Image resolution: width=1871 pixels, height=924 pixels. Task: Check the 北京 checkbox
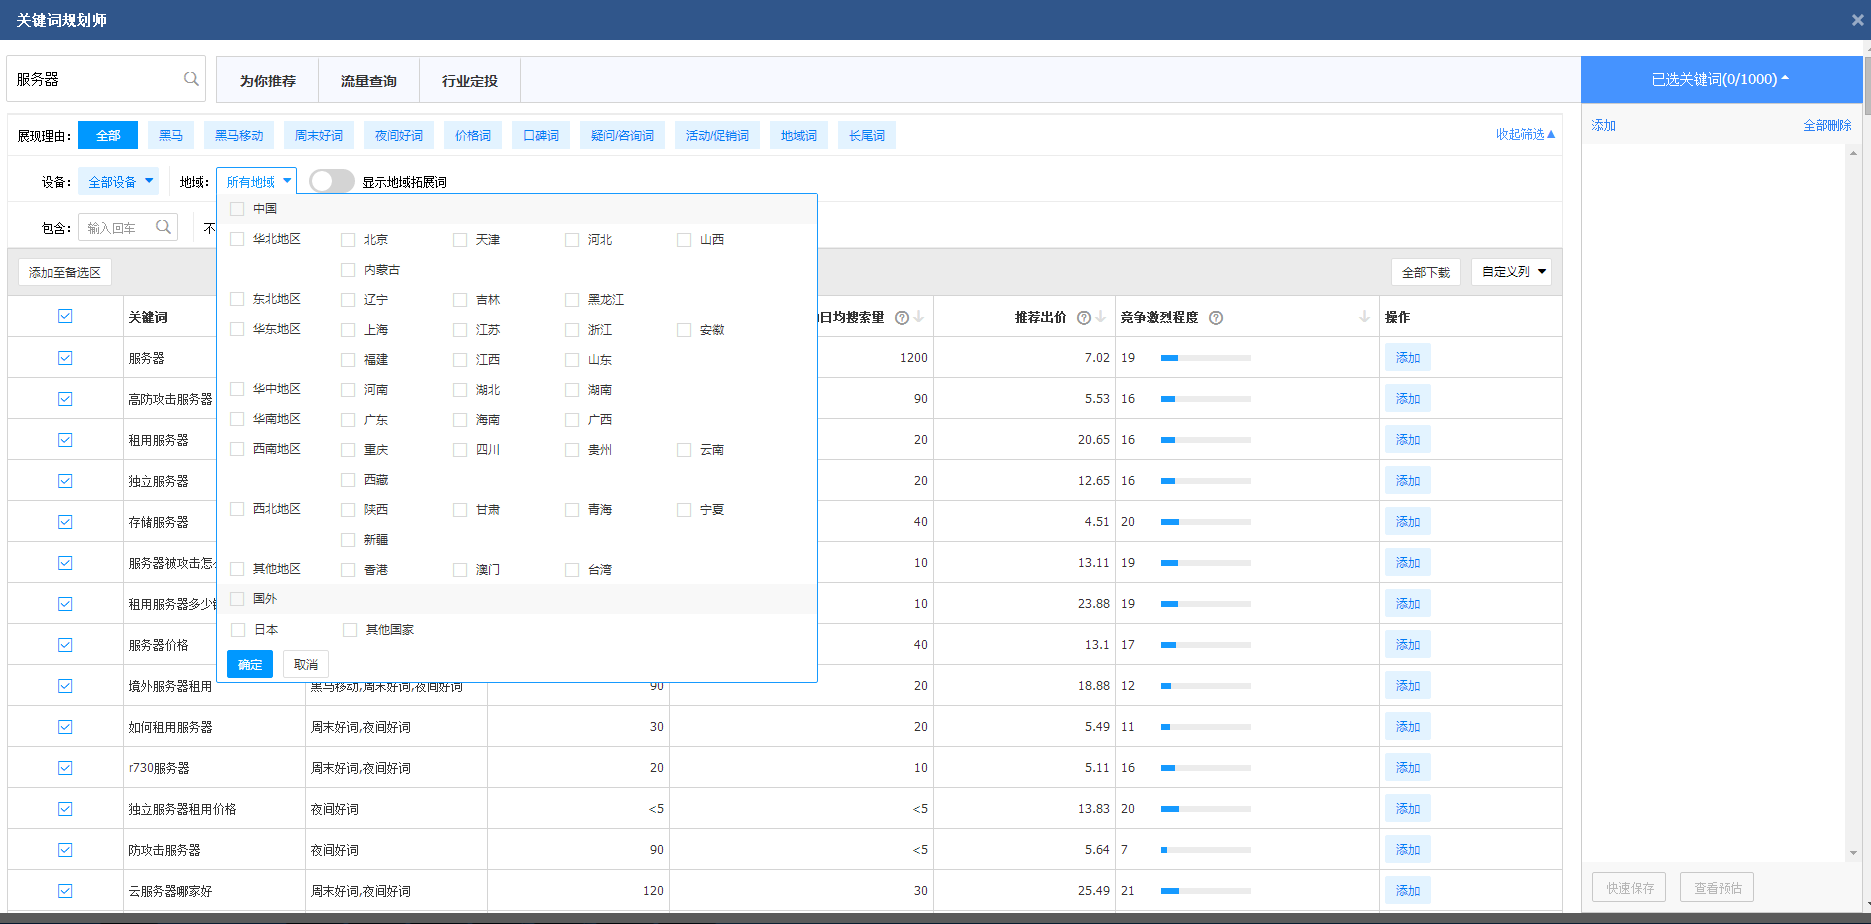point(348,240)
